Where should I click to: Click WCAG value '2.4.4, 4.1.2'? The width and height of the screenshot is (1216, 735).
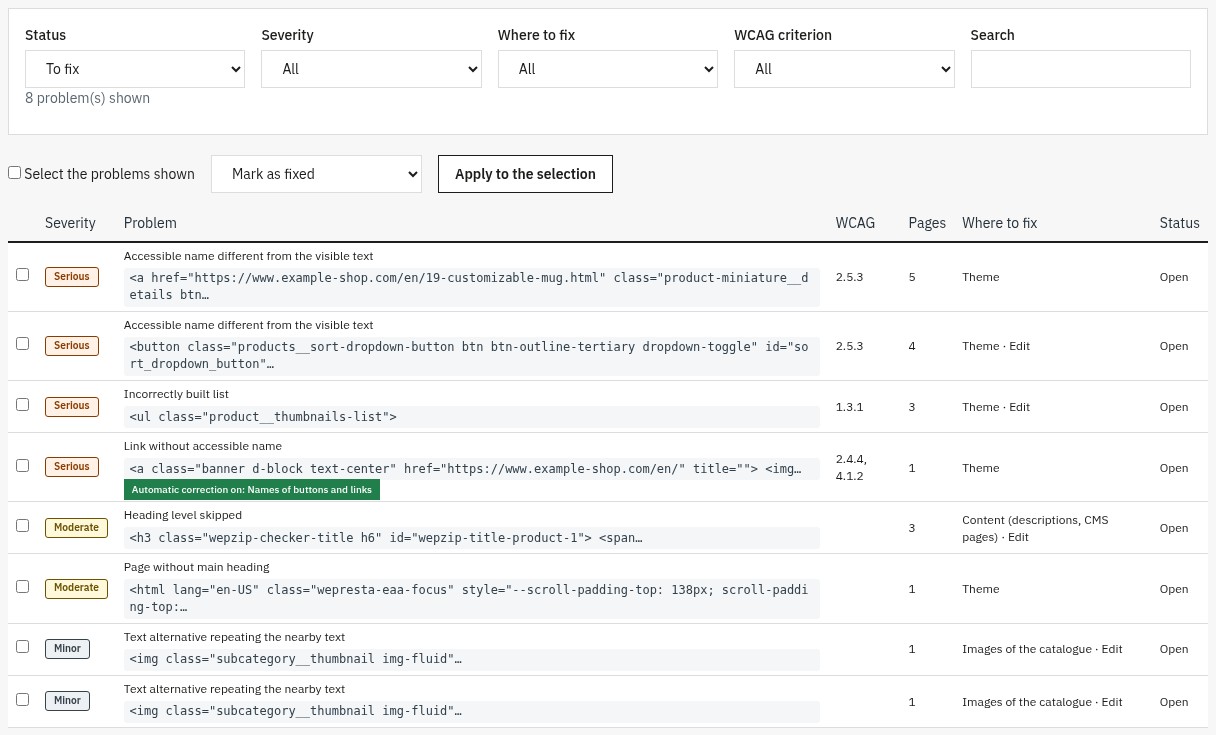pyautogui.click(x=851, y=467)
